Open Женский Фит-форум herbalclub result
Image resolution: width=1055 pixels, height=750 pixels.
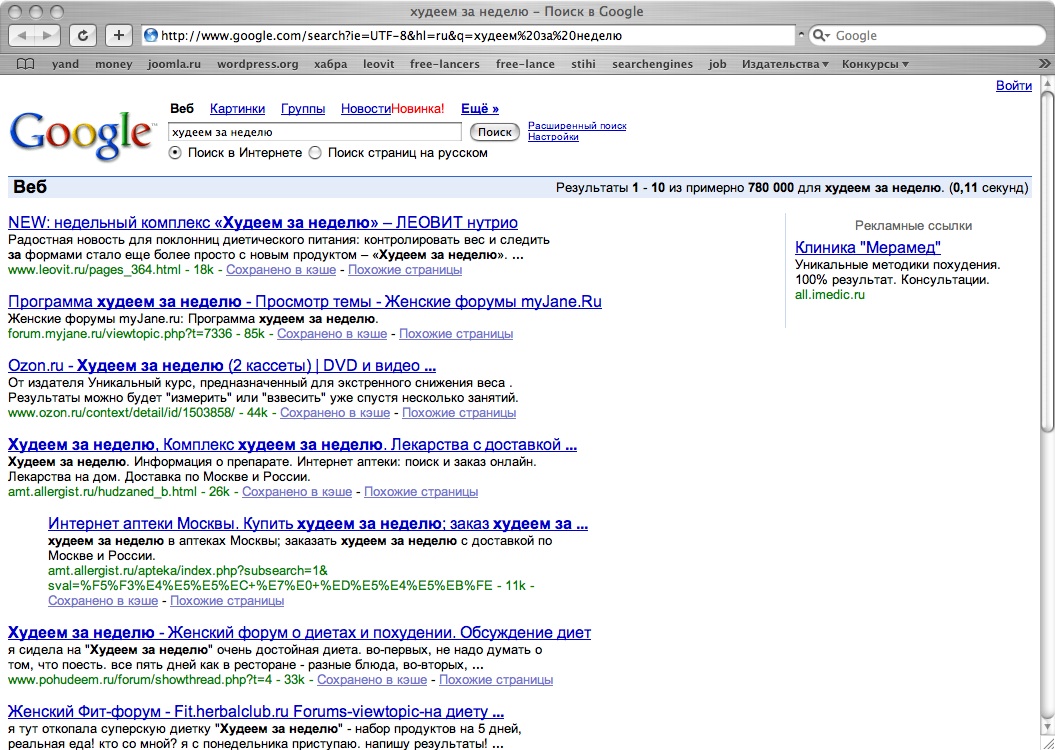tap(256, 712)
